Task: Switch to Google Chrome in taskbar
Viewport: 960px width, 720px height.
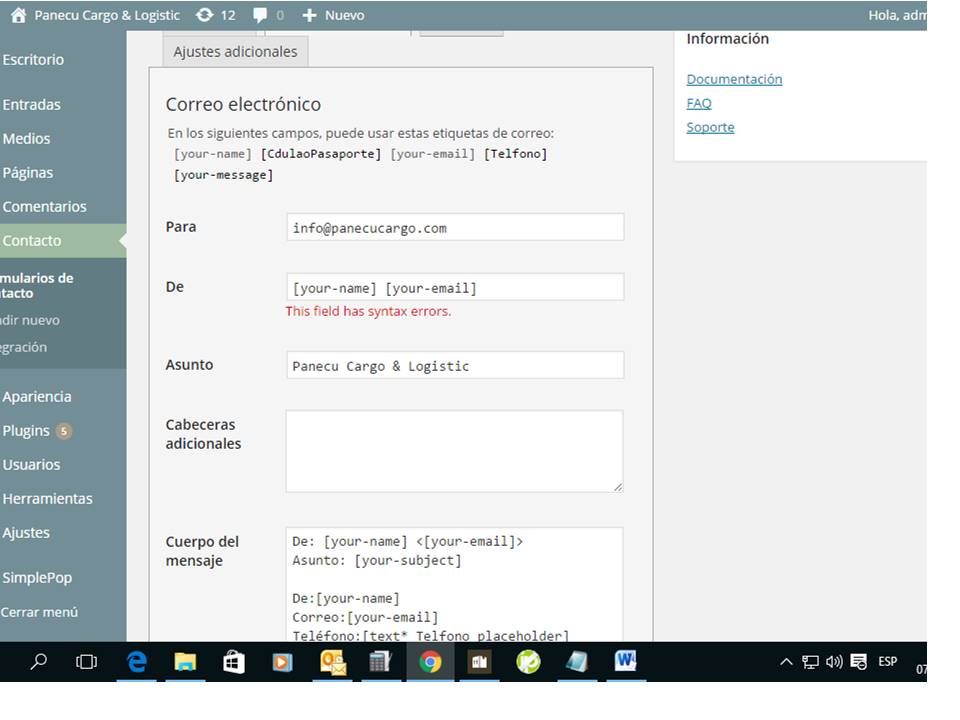Action: click(x=430, y=662)
